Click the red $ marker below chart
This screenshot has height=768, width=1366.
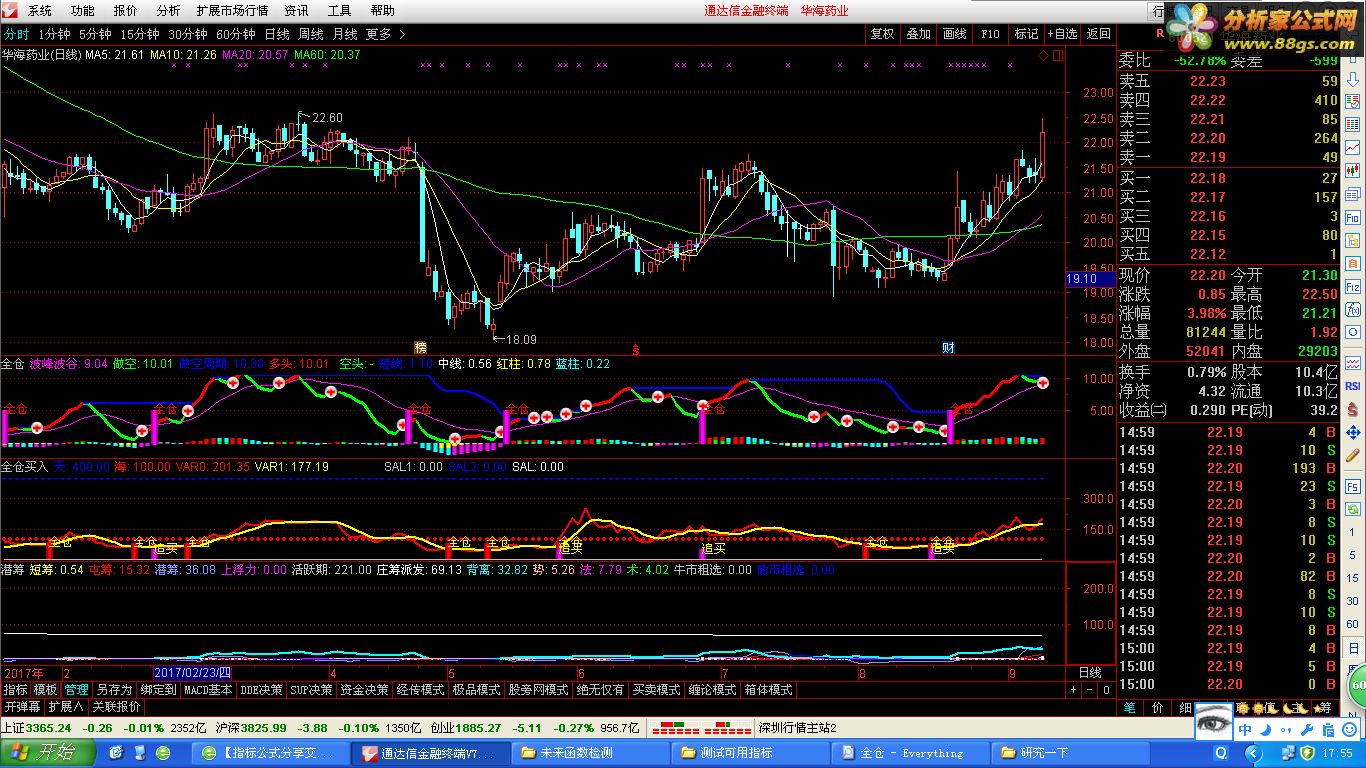635,348
